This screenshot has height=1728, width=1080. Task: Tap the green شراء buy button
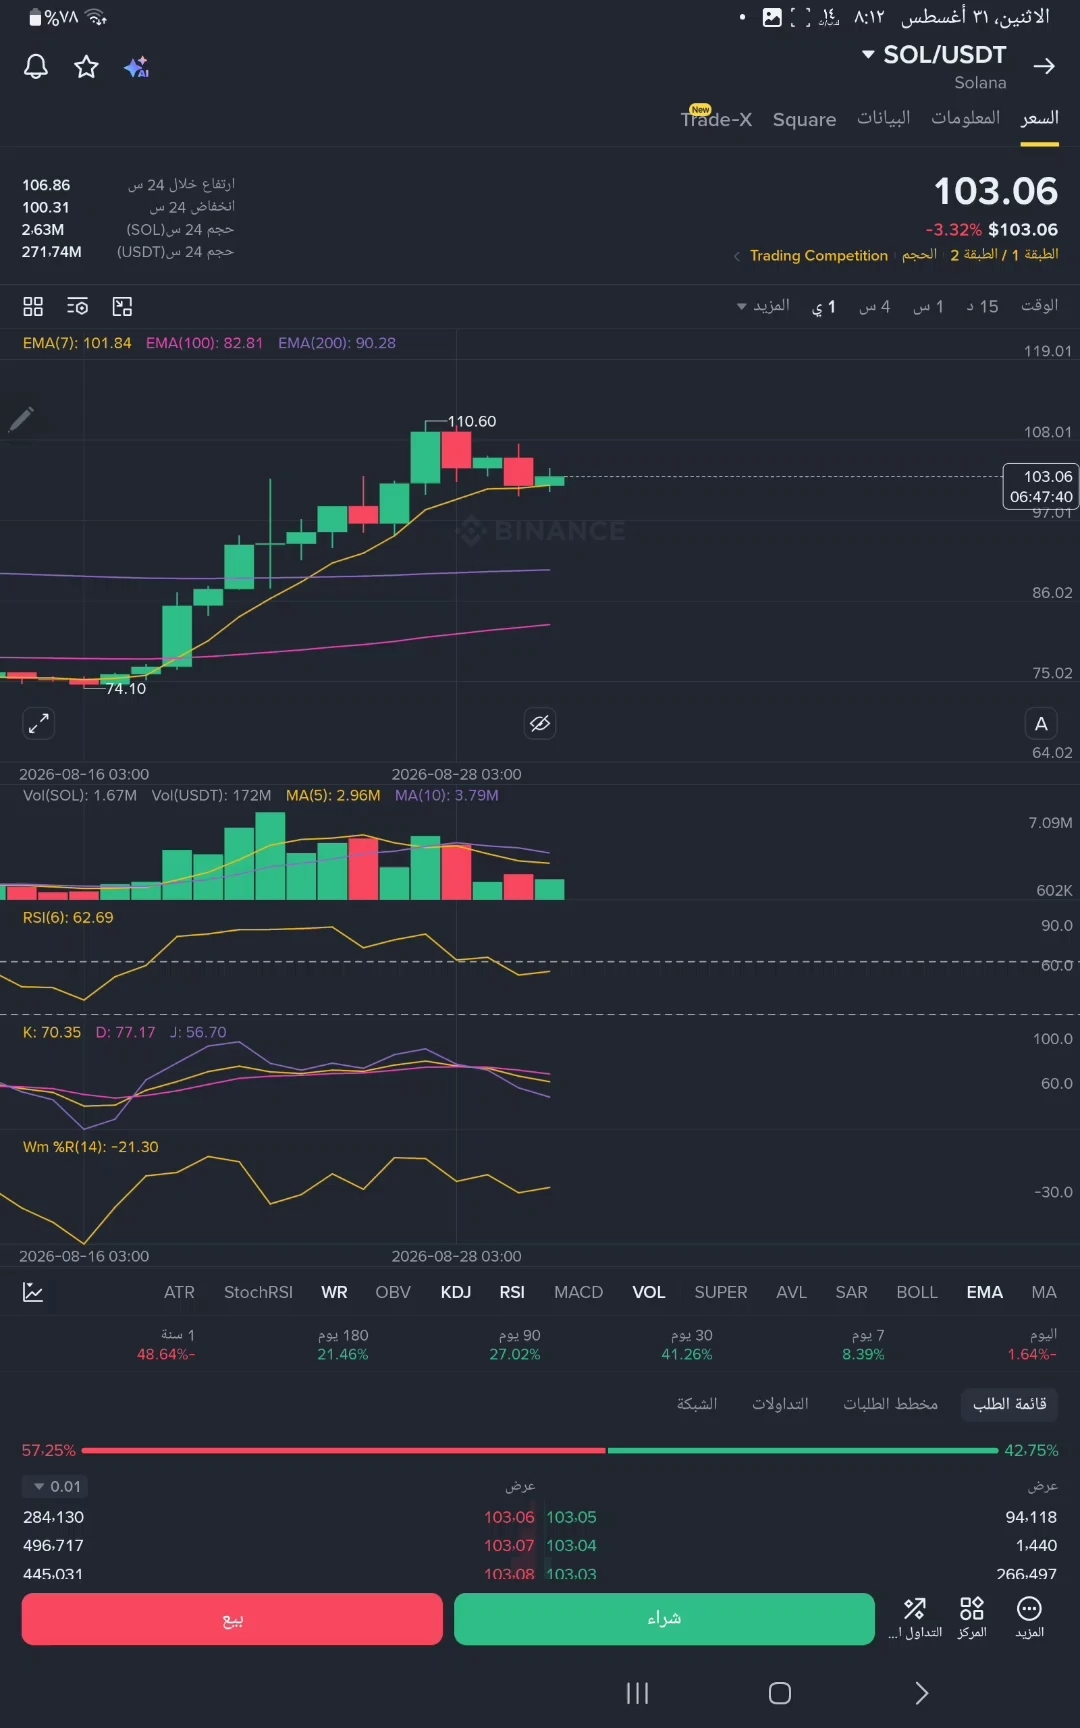[x=664, y=1619]
